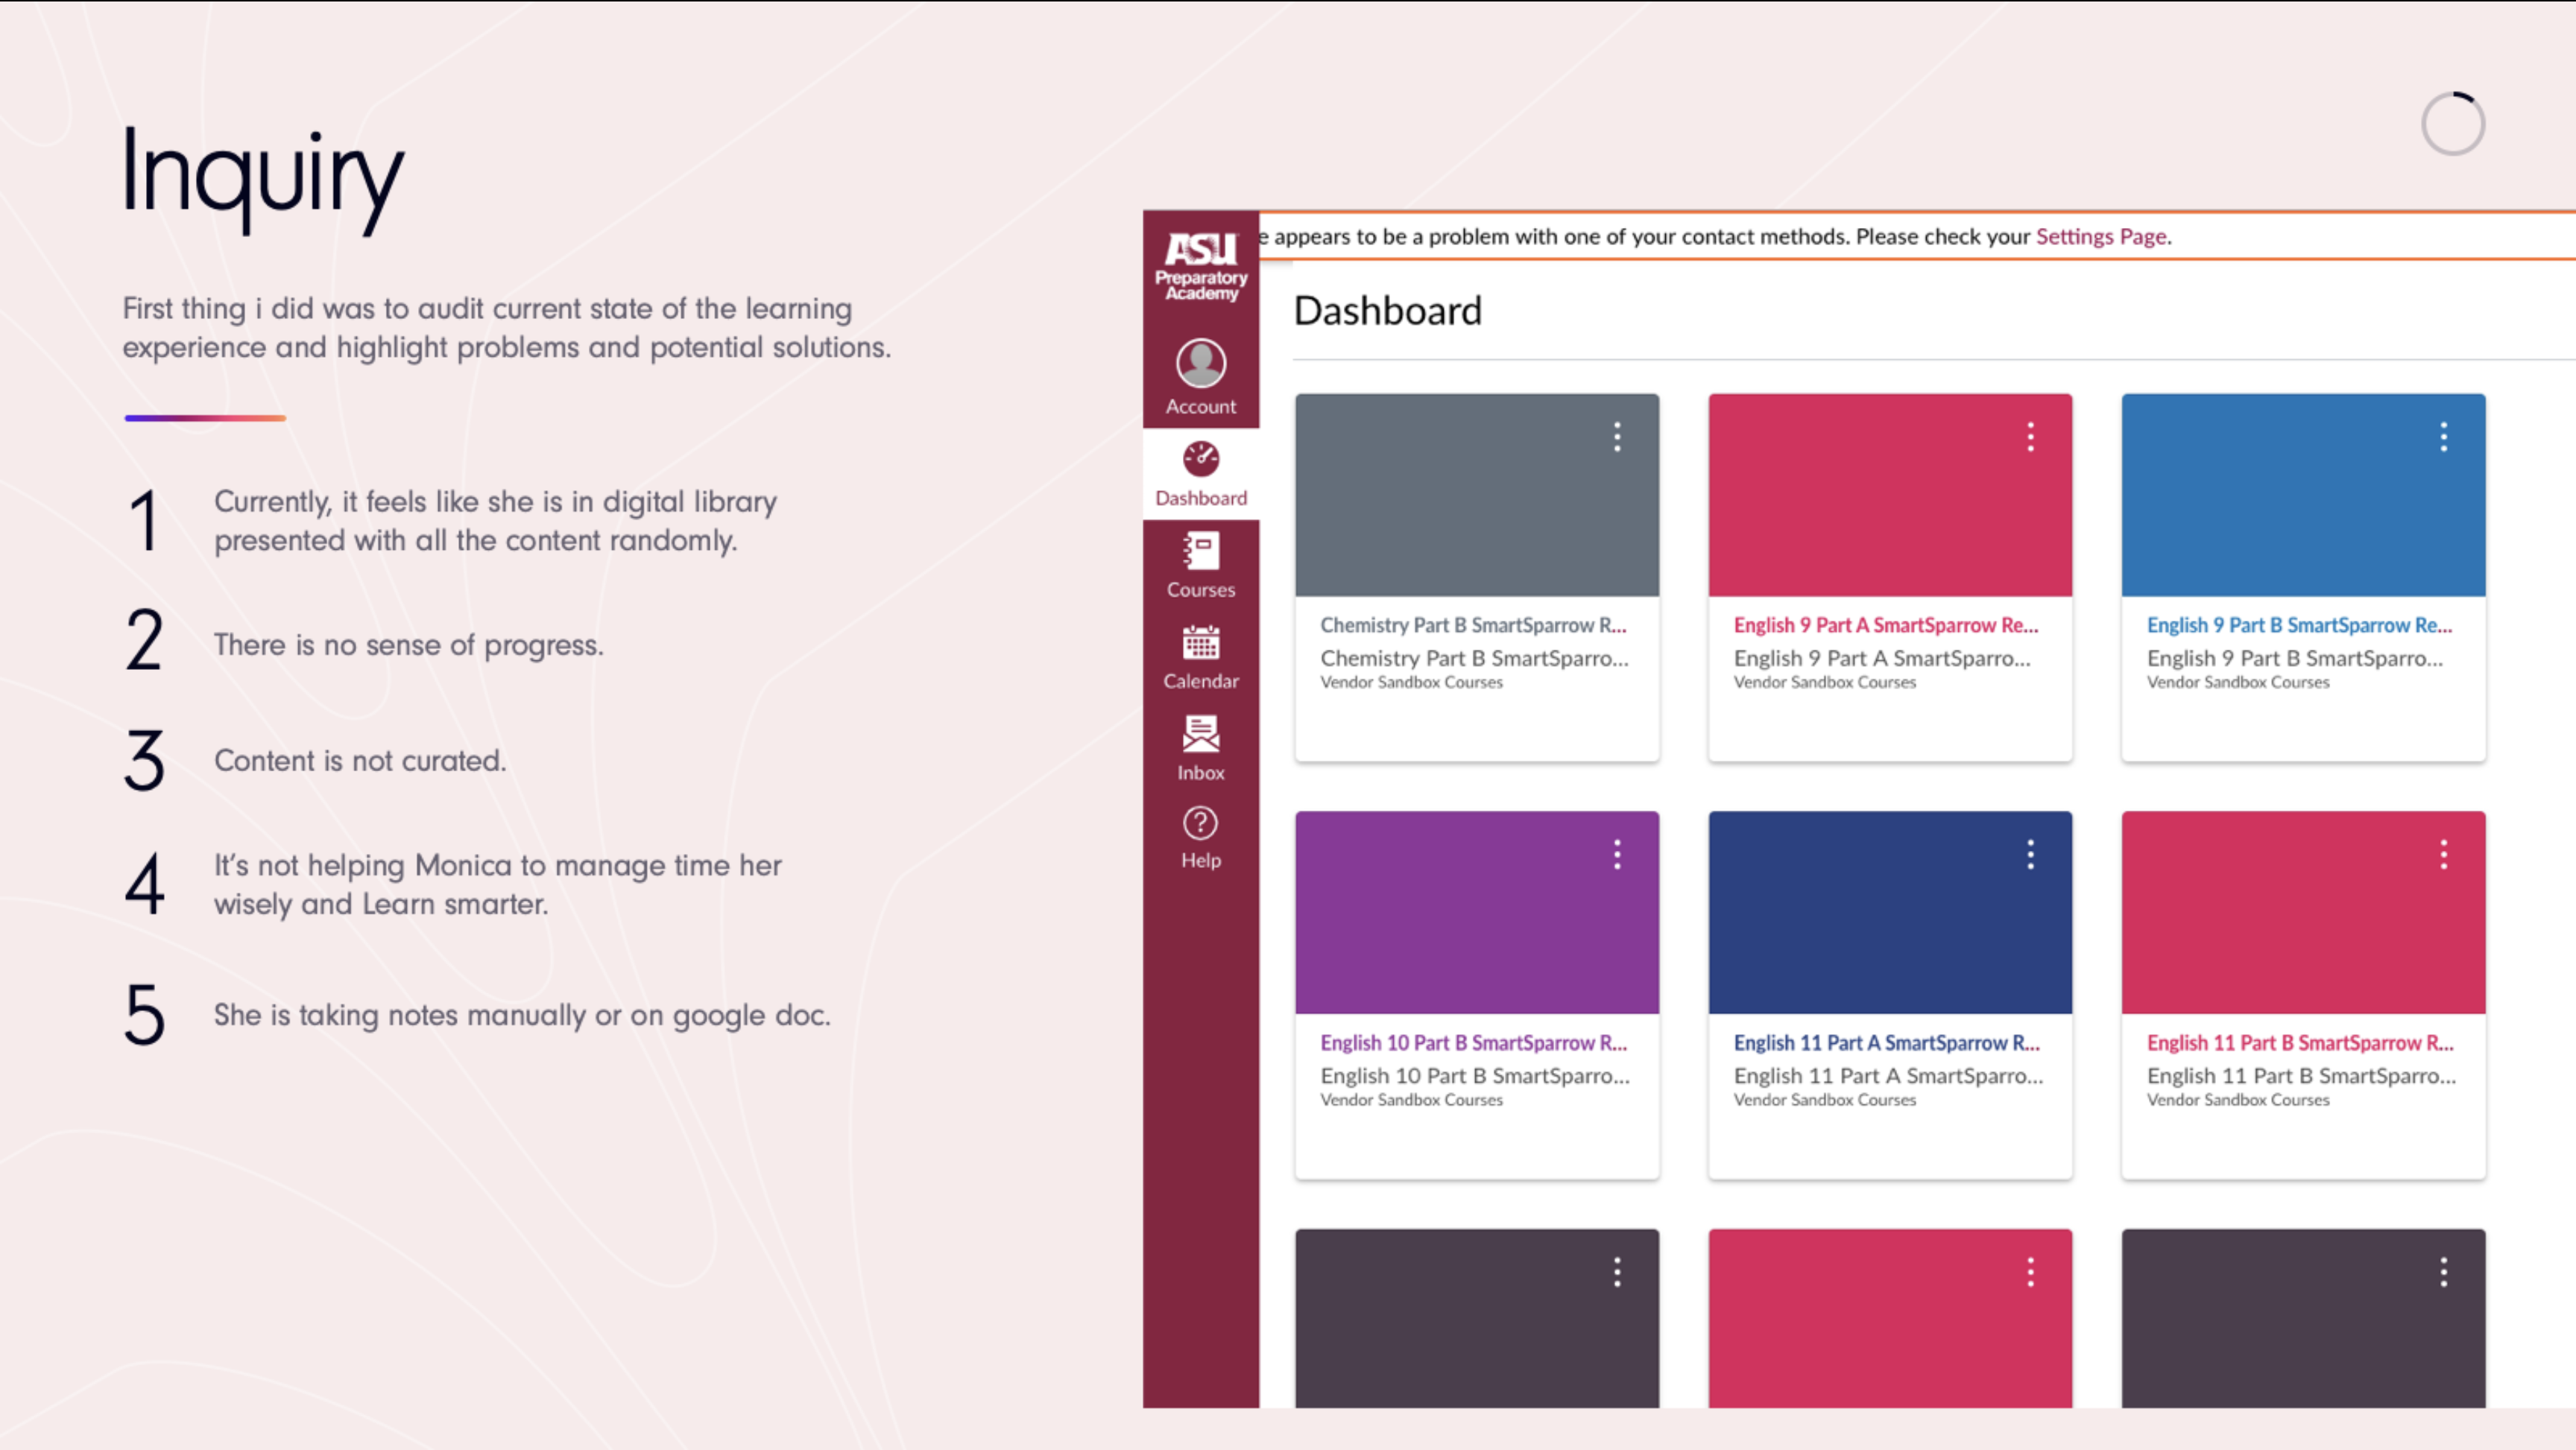The image size is (2576, 1450).
Task: Open English 11 Part B SmartSparrow course link
Action: pos(2300,1043)
